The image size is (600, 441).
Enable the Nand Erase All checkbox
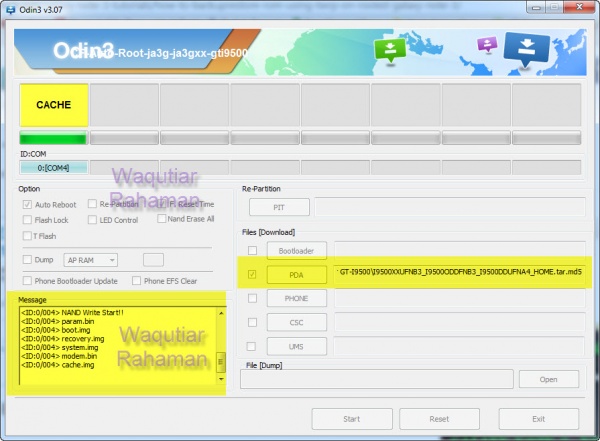tap(161, 219)
